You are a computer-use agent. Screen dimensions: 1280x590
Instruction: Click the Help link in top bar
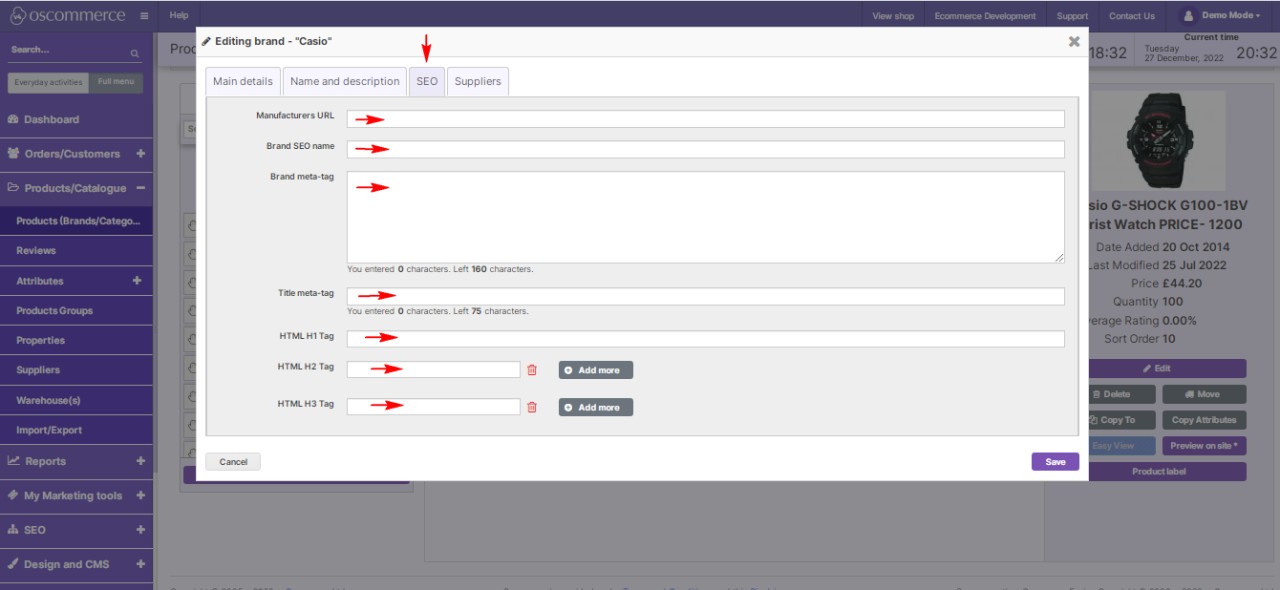[x=179, y=16]
